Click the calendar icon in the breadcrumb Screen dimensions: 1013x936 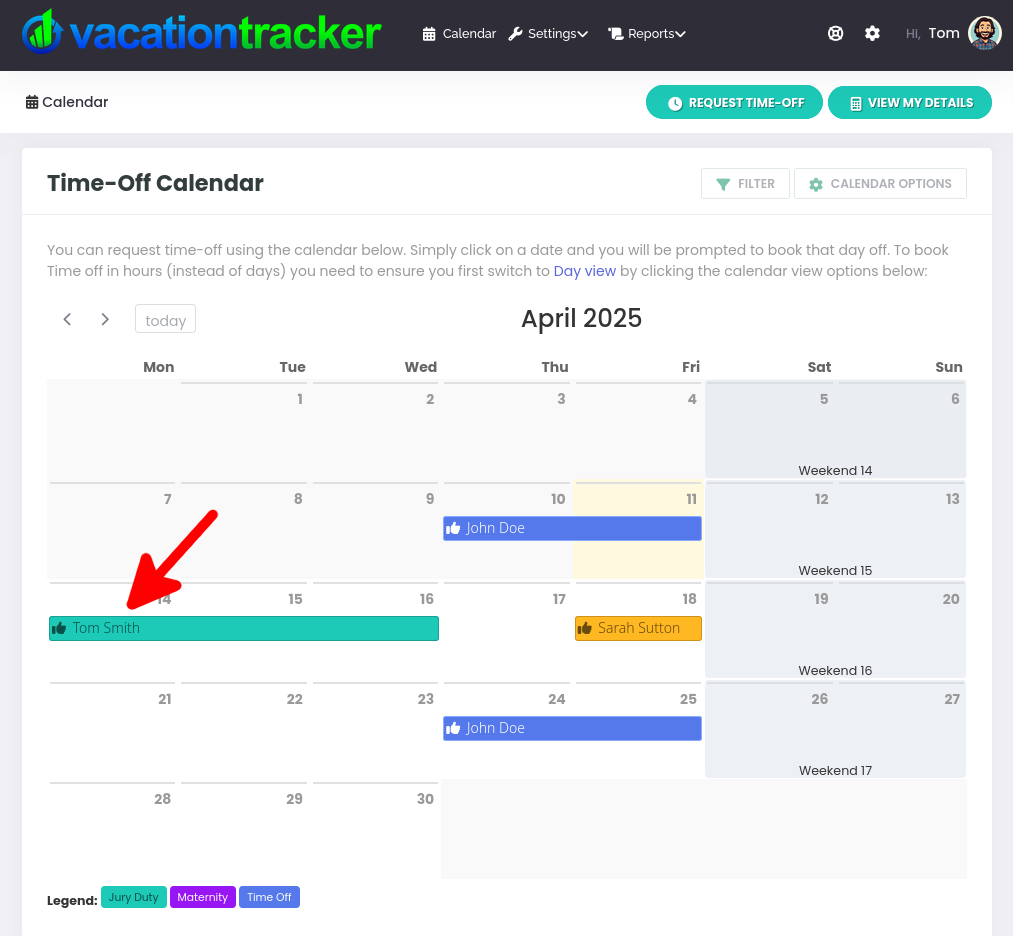pyautogui.click(x=32, y=102)
